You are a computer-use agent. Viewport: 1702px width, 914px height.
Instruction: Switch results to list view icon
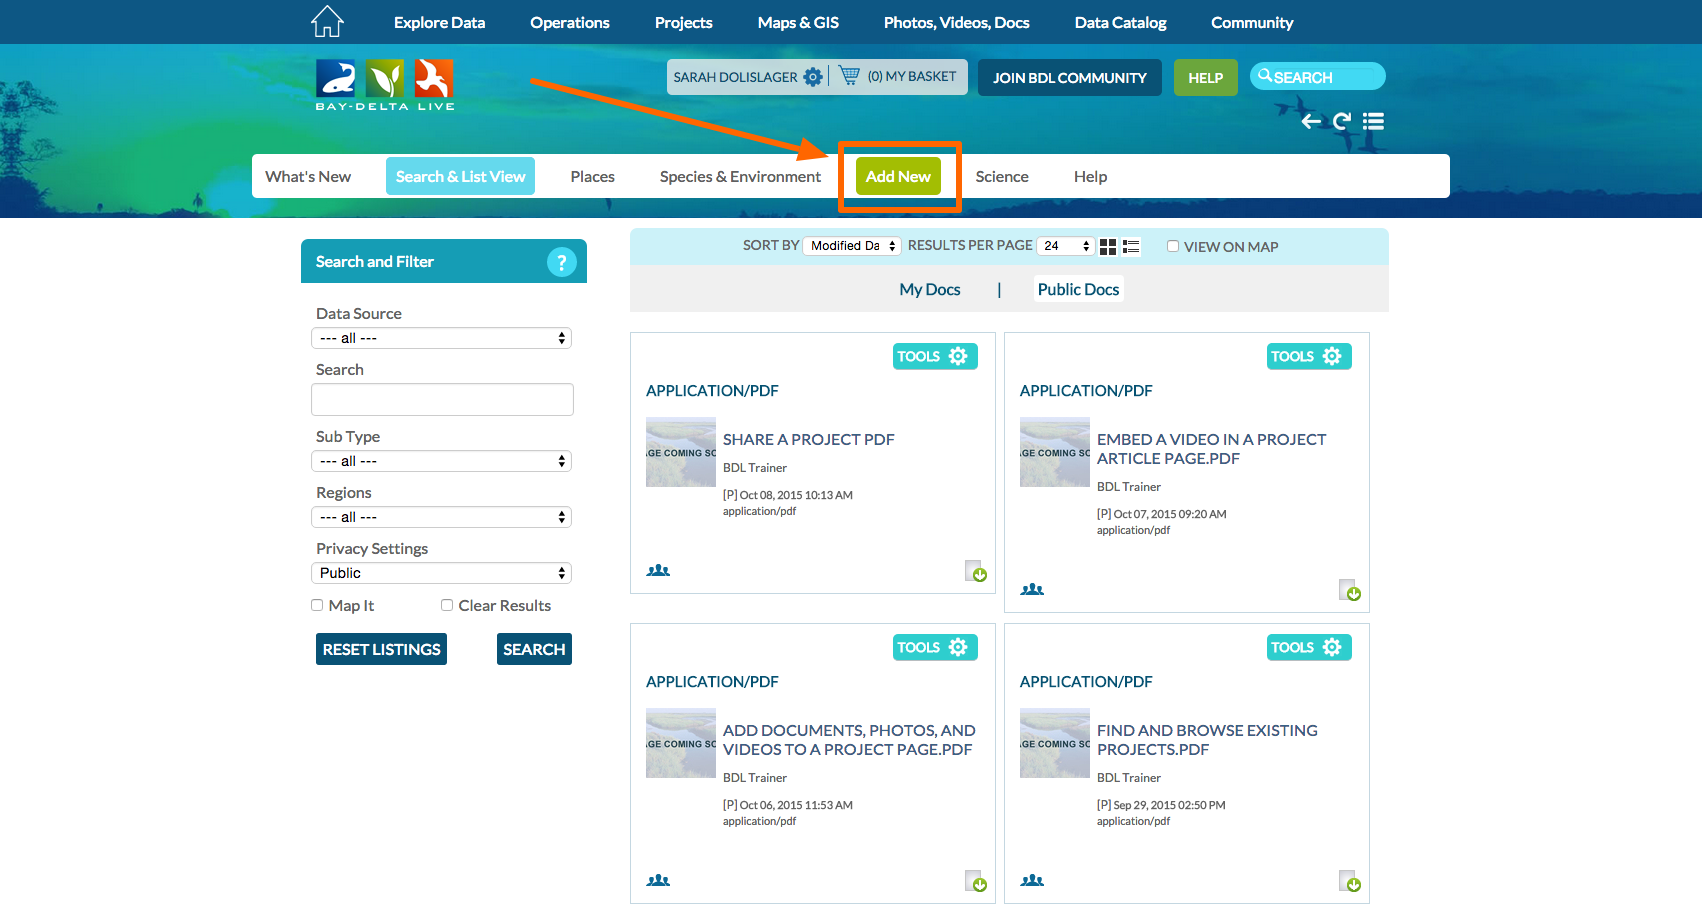click(x=1131, y=247)
